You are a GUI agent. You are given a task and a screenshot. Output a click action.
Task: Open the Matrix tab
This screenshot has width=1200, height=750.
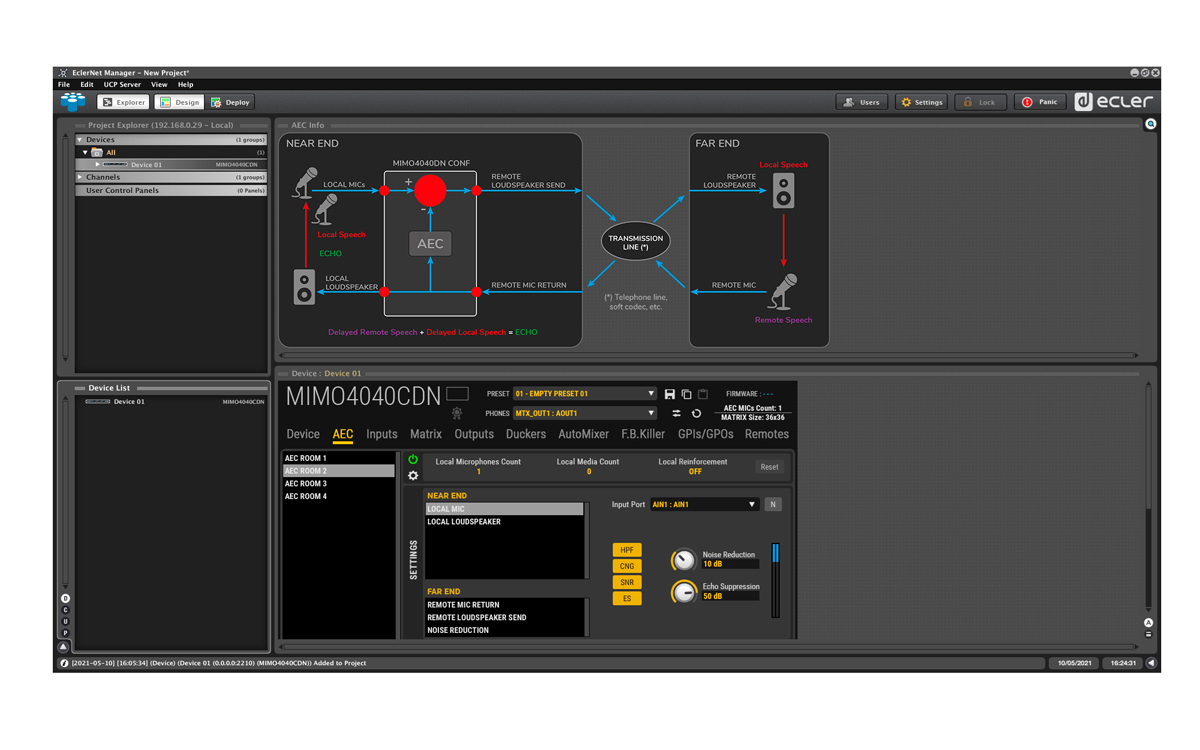coord(426,434)
